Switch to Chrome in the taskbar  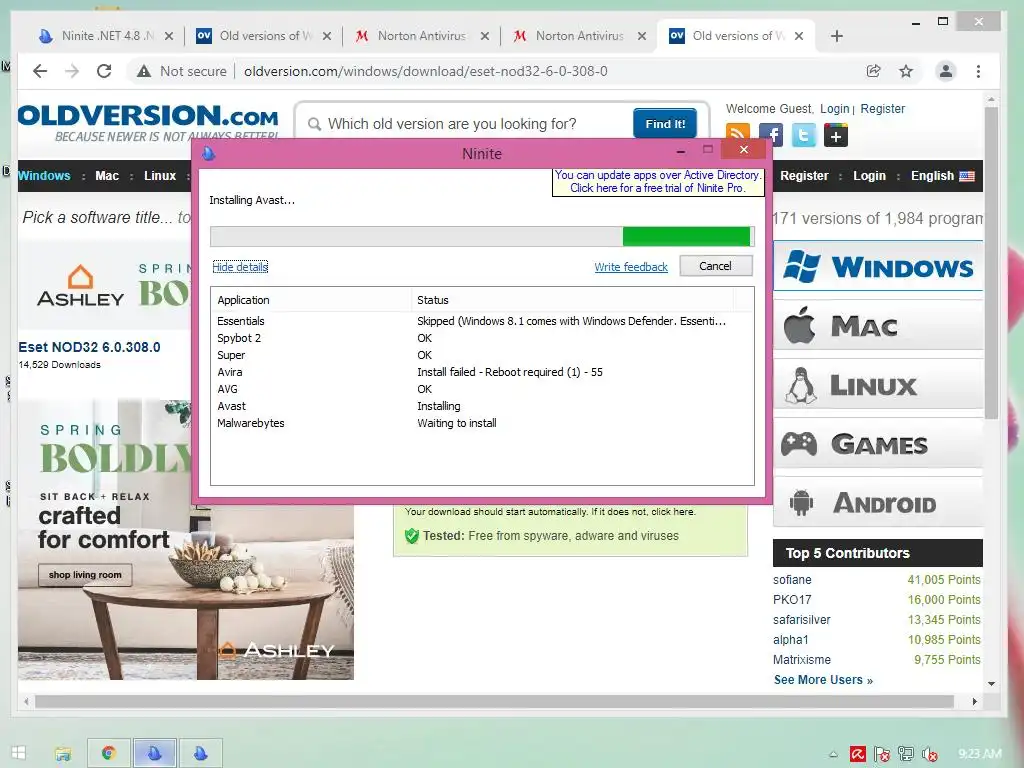(109, 753)
